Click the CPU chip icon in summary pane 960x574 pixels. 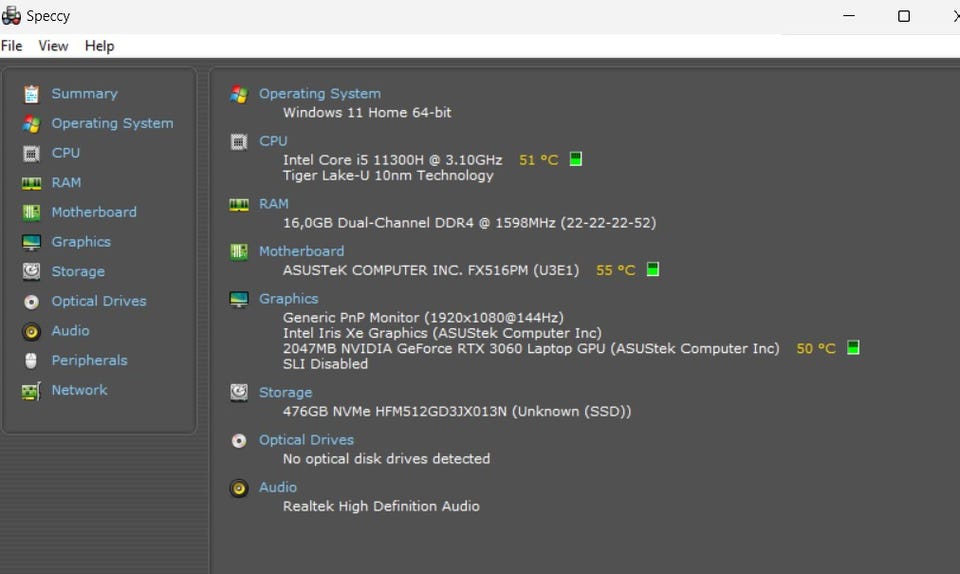pyautogui.click(x=239, y=142)
